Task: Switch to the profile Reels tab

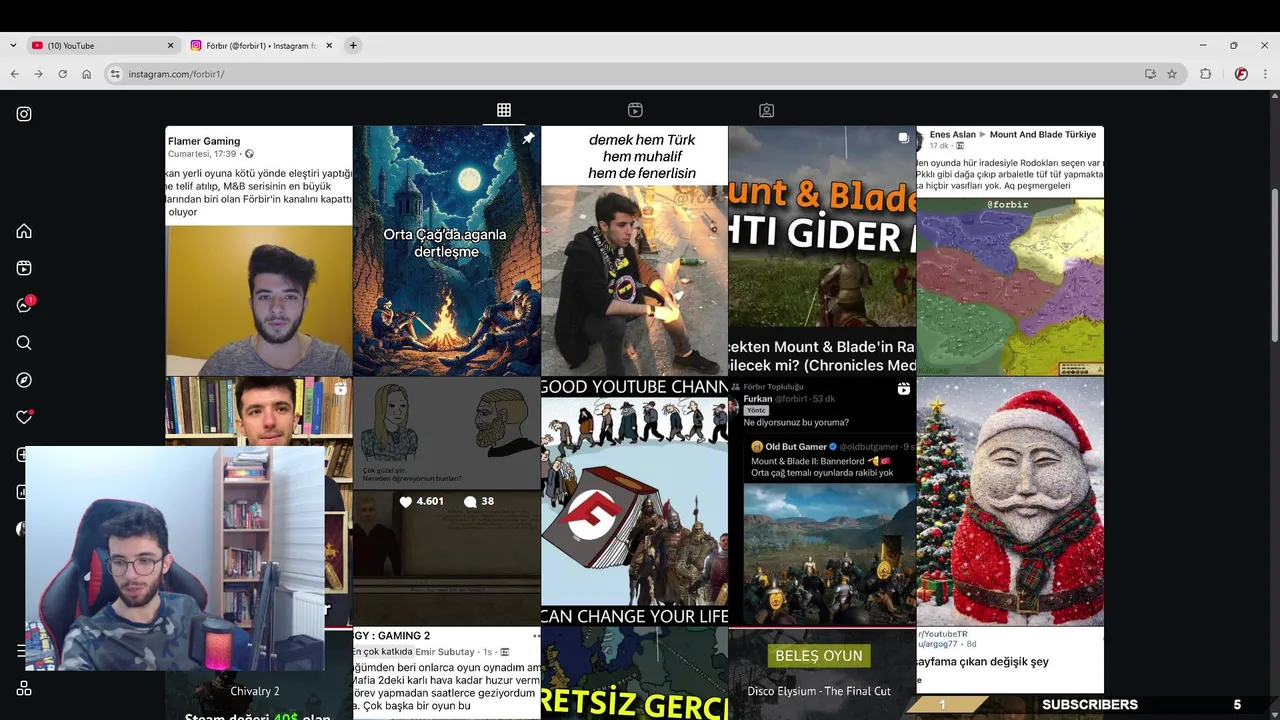Action: (635, 110)
